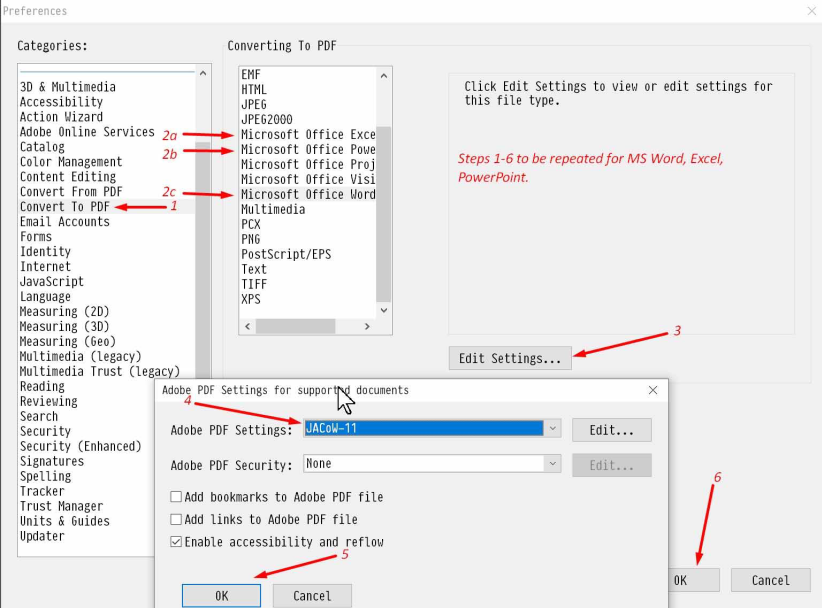822x608 pixels.
Task: Select Accessibility in Categories list
Action: [x=61, y=102]
